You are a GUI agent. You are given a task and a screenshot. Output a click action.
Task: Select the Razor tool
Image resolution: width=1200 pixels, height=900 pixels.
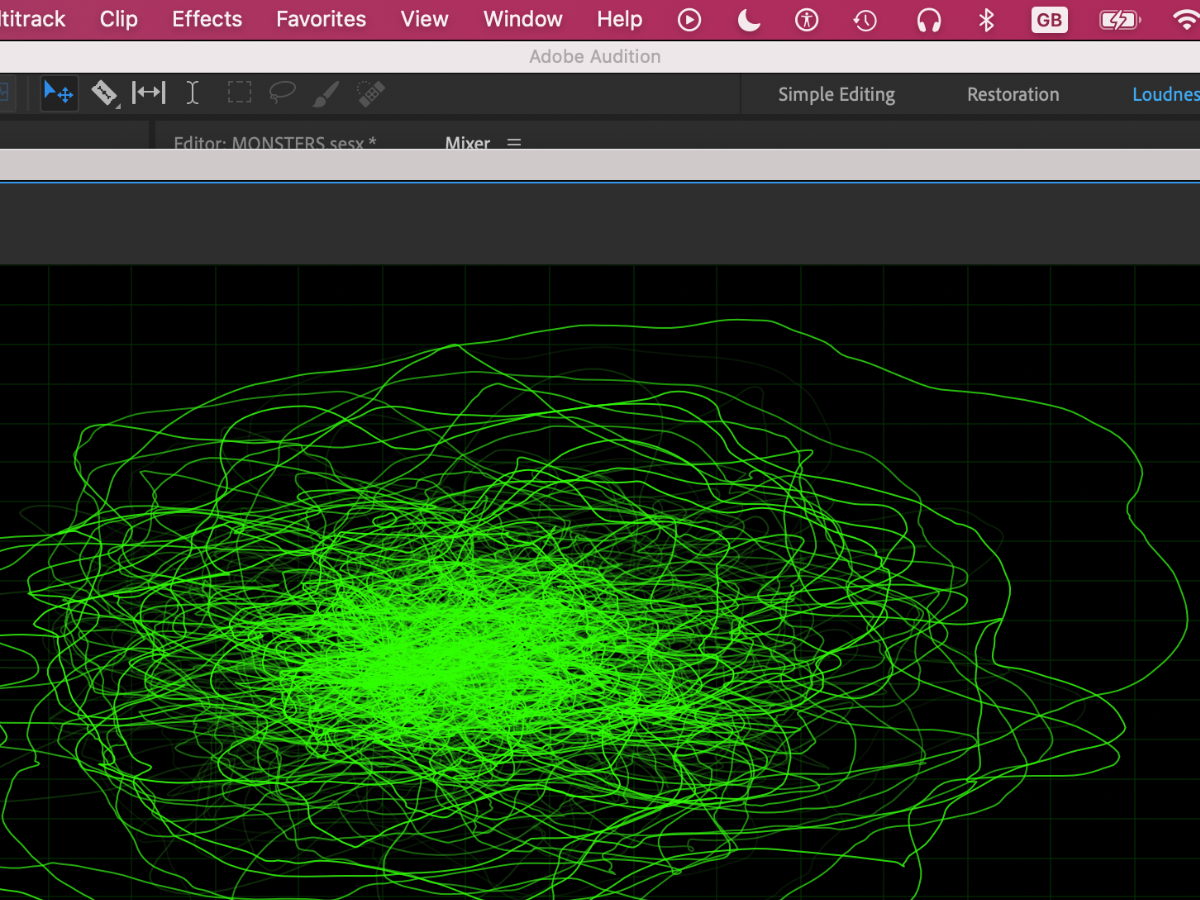pyautogui.click(x=104, y=94)
